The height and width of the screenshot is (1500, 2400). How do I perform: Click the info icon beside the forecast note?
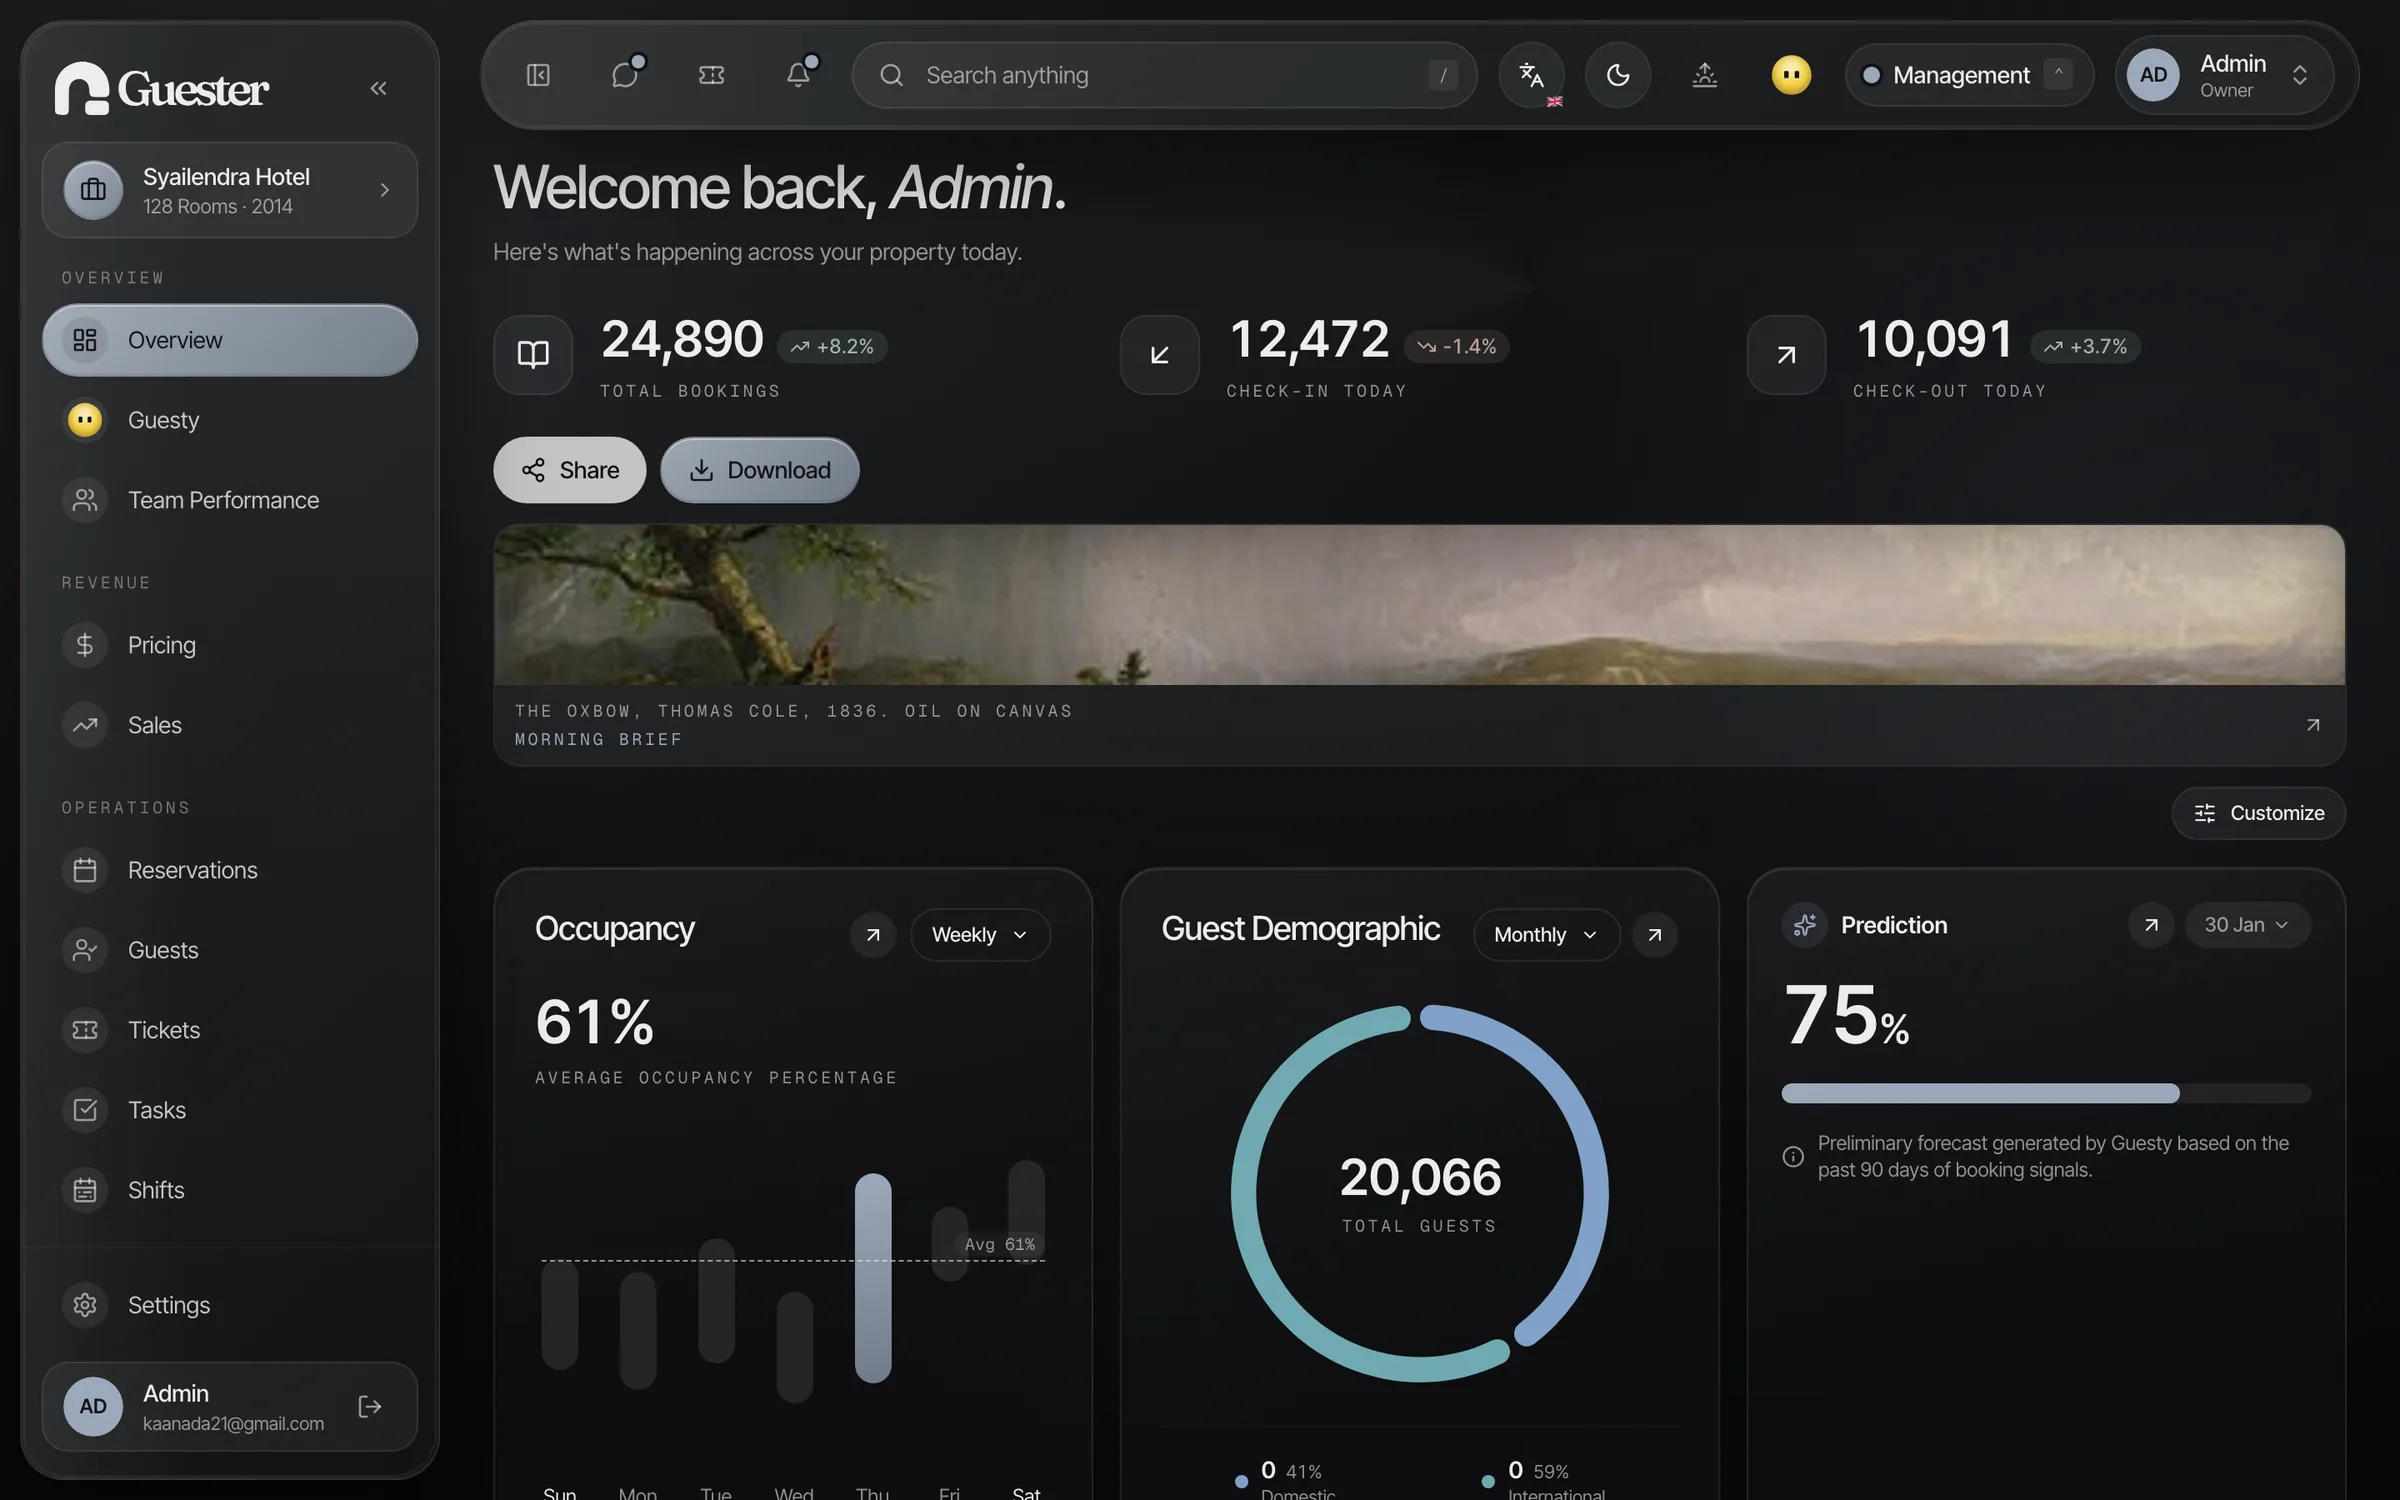pos(1793,1157)
